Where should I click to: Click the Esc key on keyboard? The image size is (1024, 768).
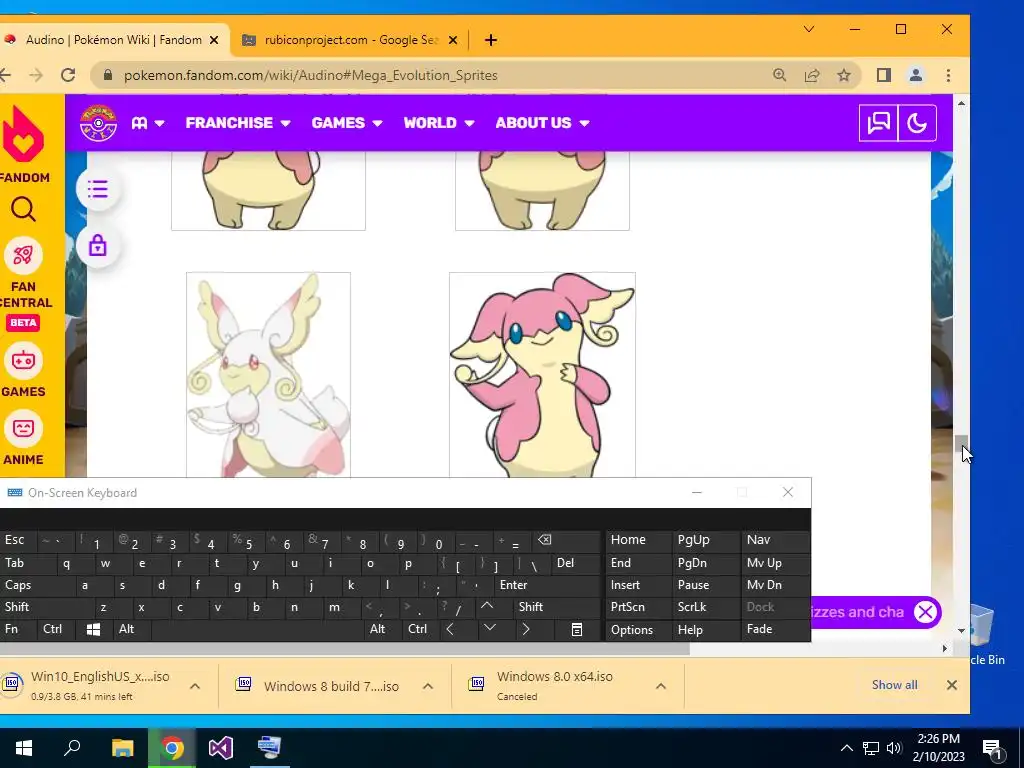click(18, 540)
